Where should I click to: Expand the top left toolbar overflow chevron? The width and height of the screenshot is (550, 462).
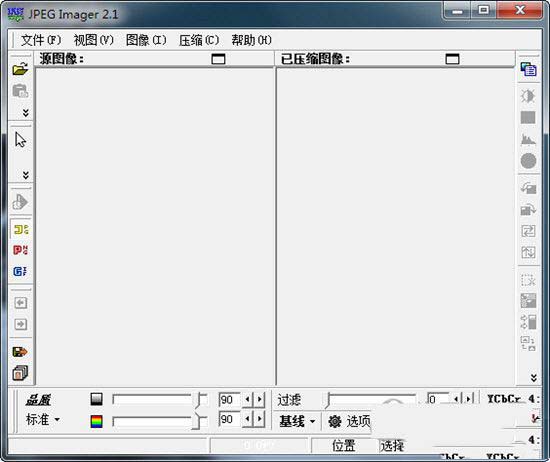(x=26, y=113)
